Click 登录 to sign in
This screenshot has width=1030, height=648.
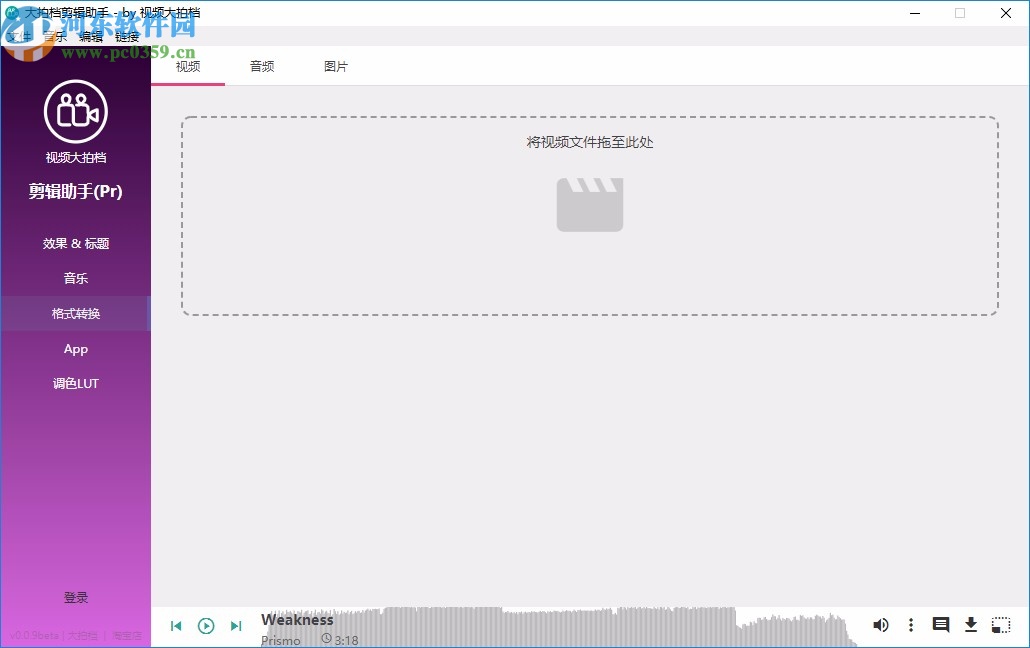pos(75,597)
